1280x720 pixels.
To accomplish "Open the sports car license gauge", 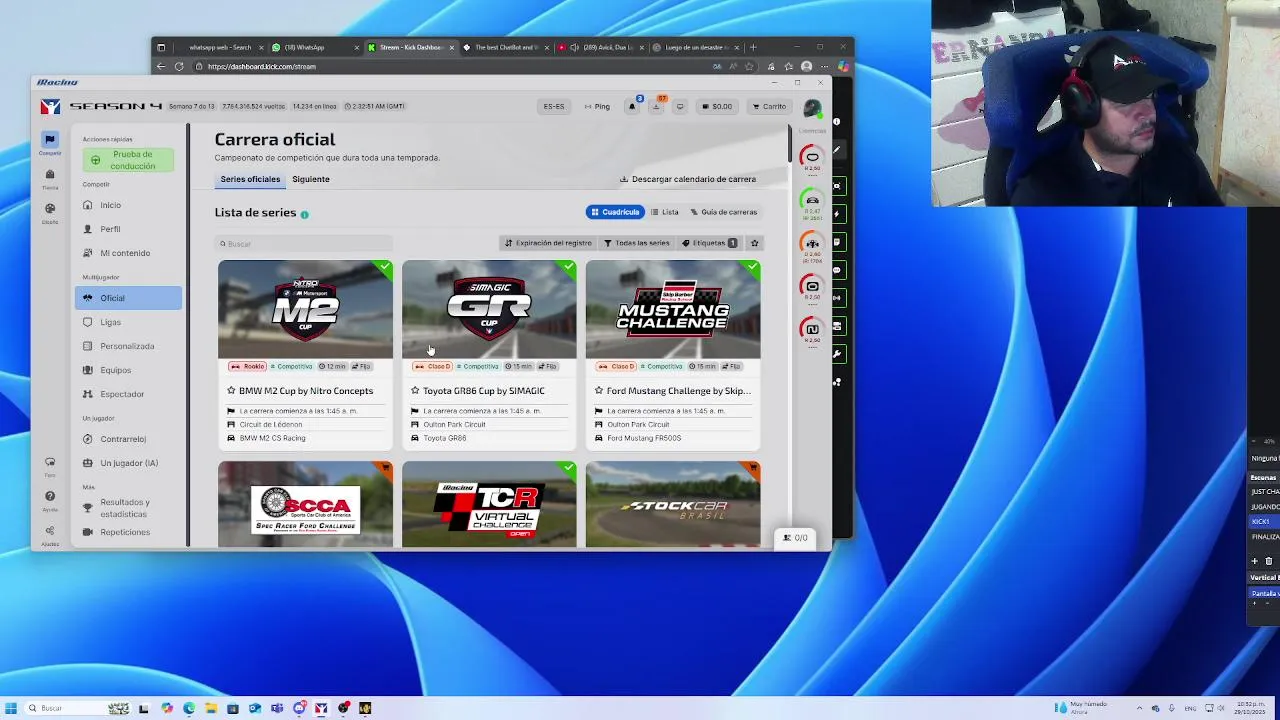I will point(812,201).
